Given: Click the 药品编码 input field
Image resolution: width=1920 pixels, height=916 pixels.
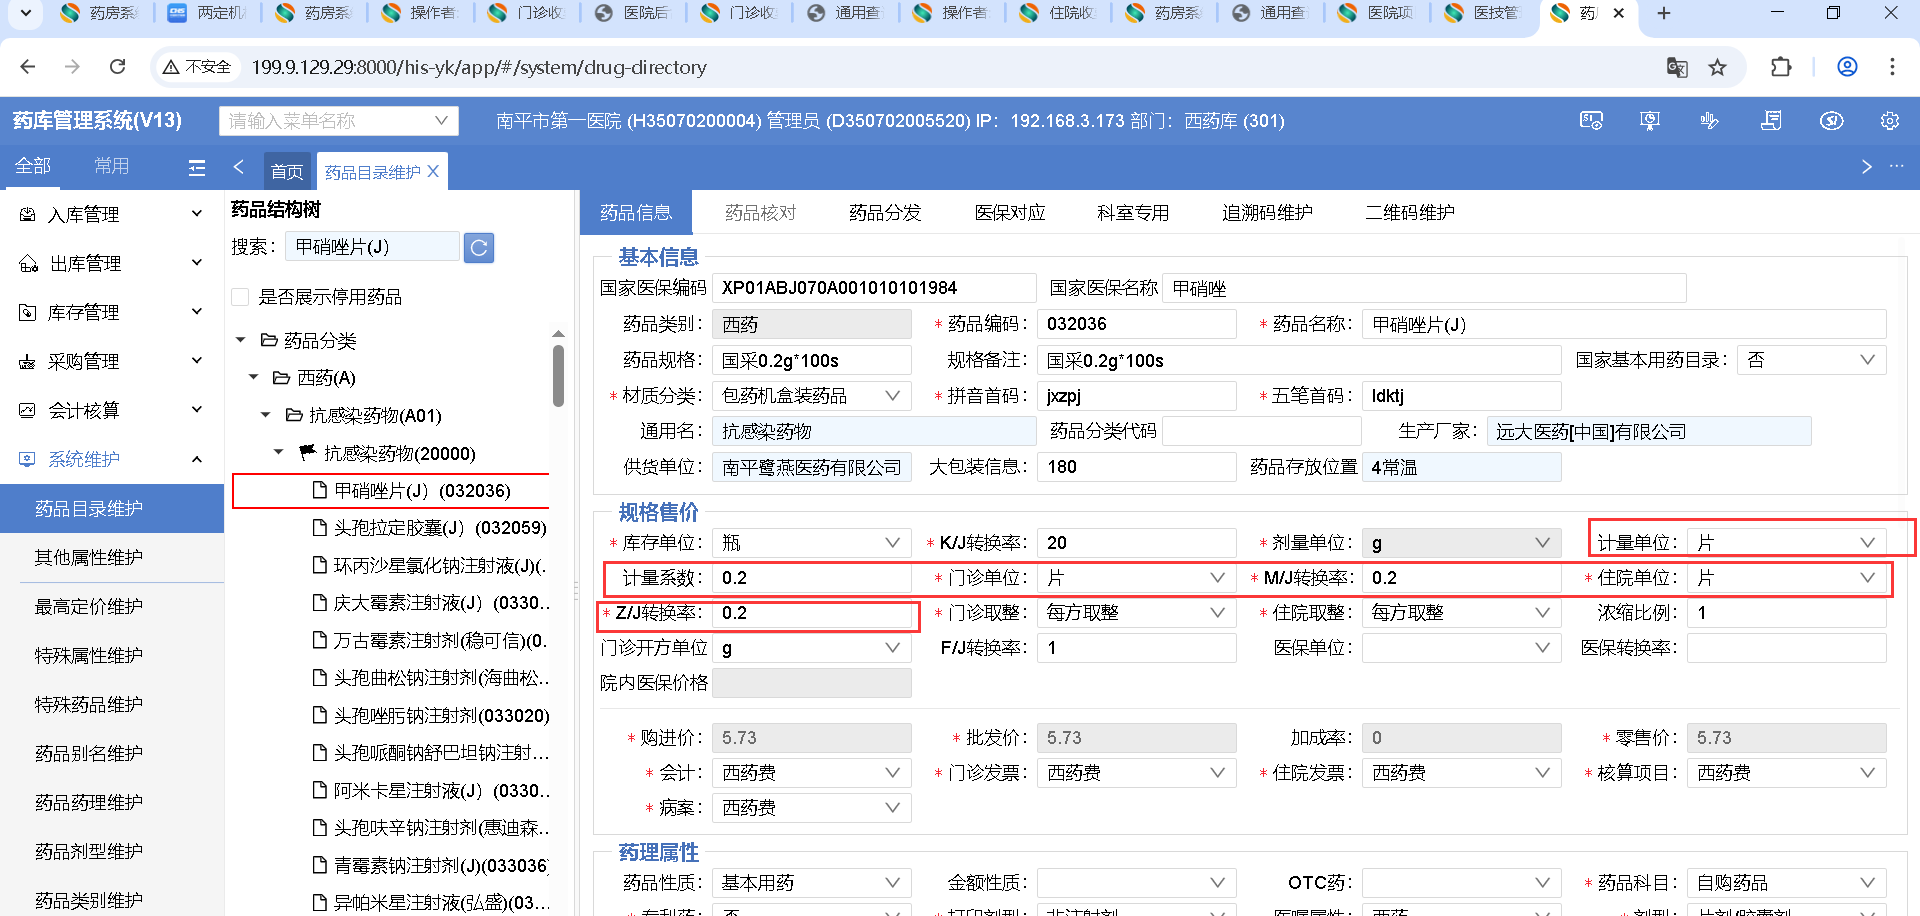Looking at the screenshot, I should (1137, 324).
